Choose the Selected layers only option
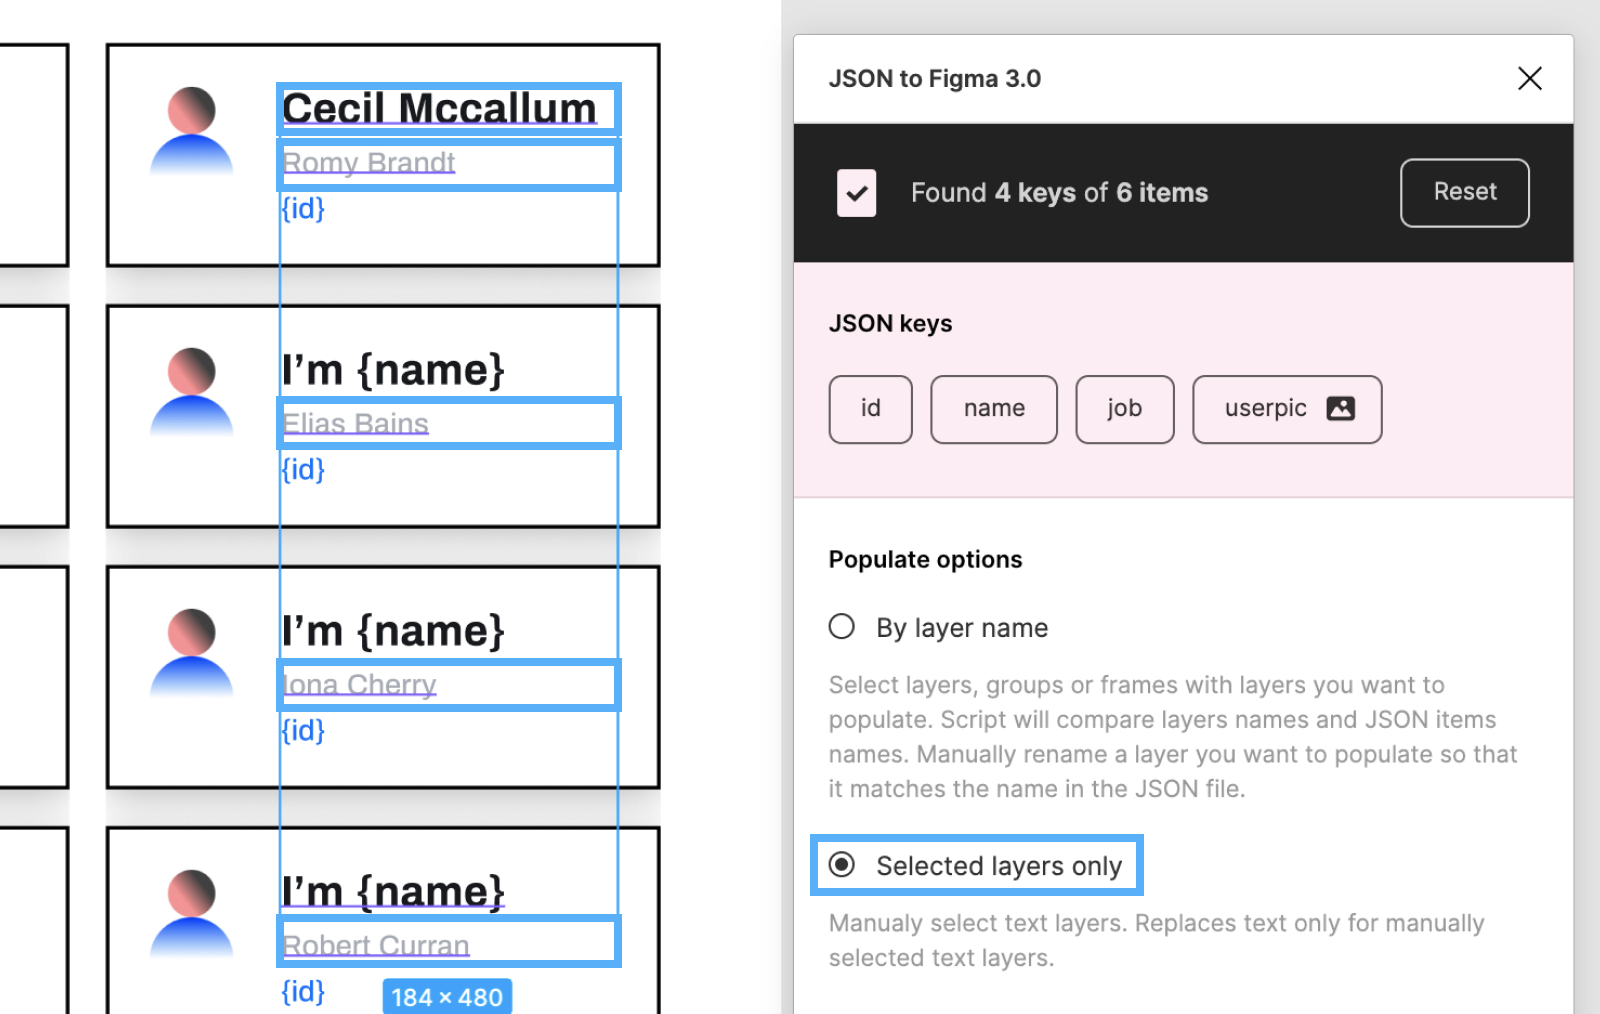The image size is (1600, 1014). [x=842, y=865]
